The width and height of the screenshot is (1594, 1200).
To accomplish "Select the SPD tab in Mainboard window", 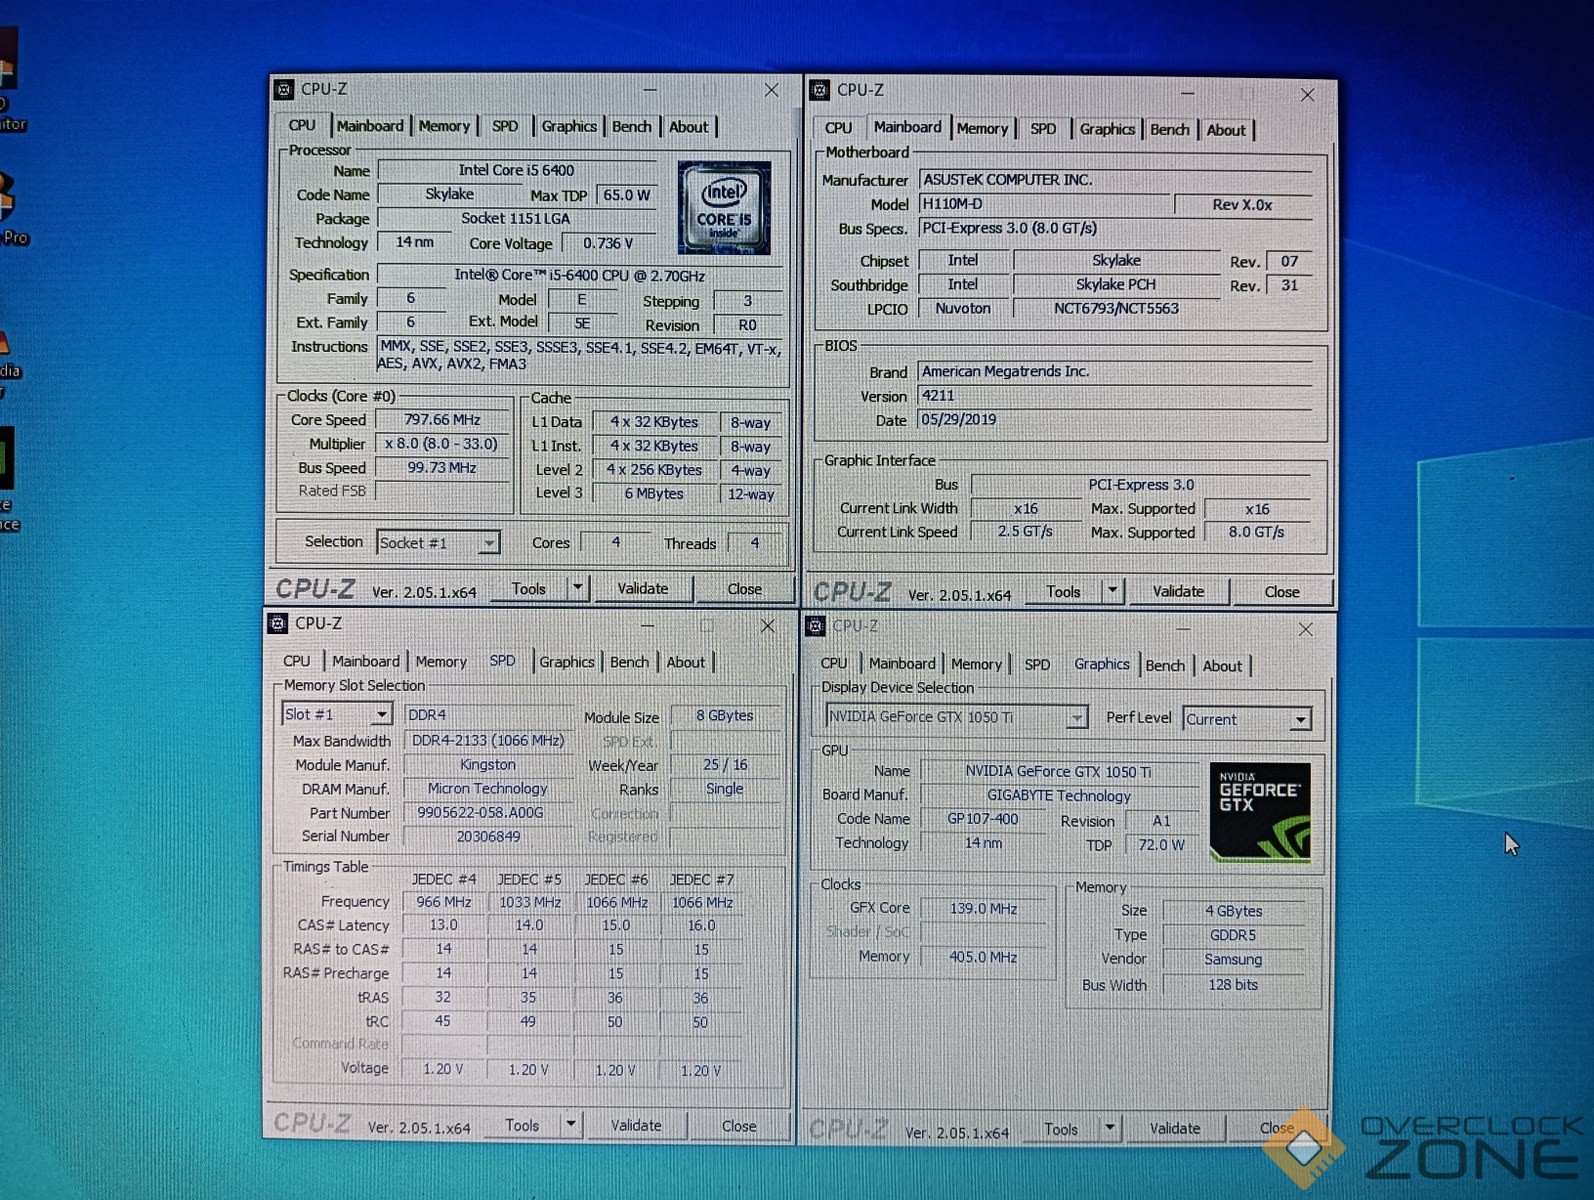I will tap(1043, 129).
